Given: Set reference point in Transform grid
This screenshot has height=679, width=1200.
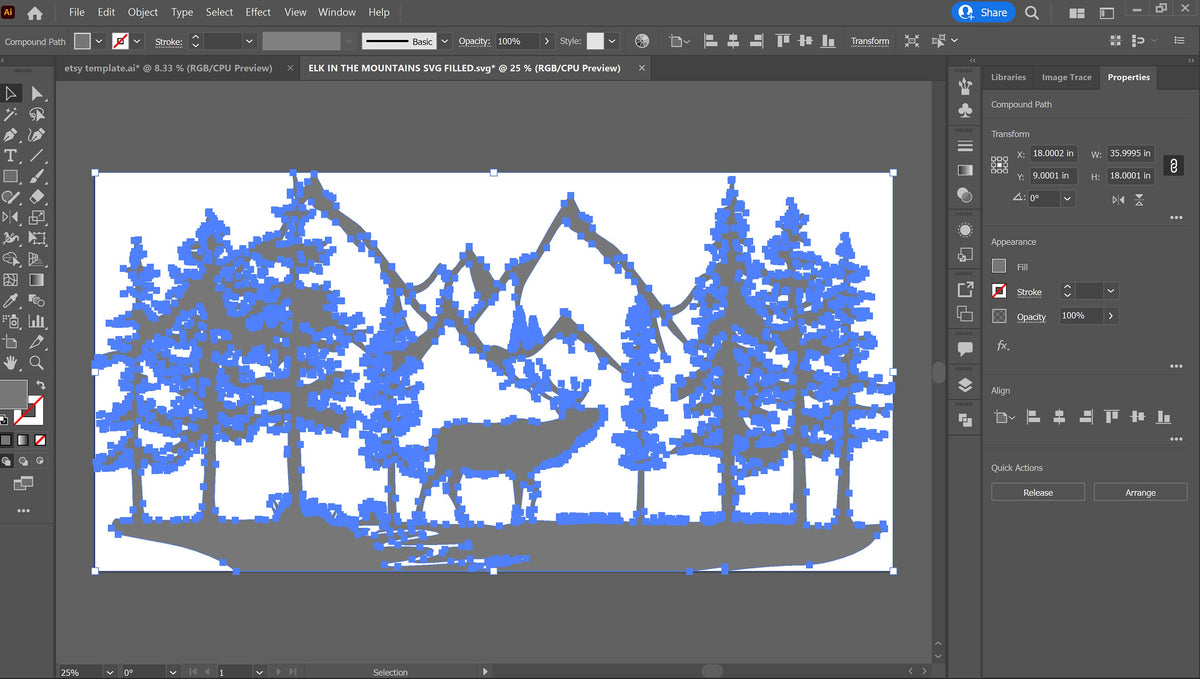Looking at the screenshot, I should 999,165.
